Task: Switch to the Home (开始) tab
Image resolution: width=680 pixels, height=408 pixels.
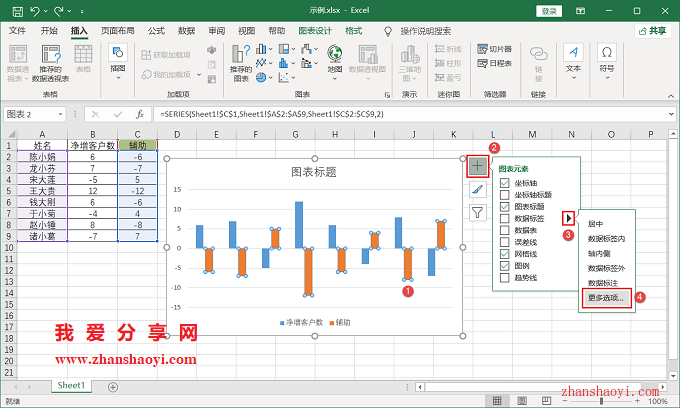Action: [49, 31]
